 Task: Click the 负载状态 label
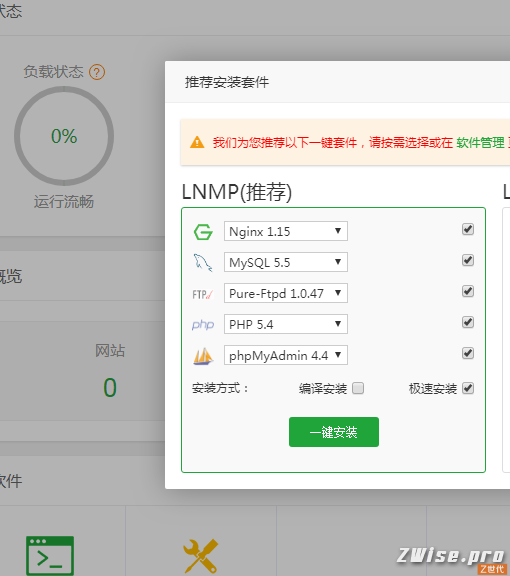click(x=54, y=72)
